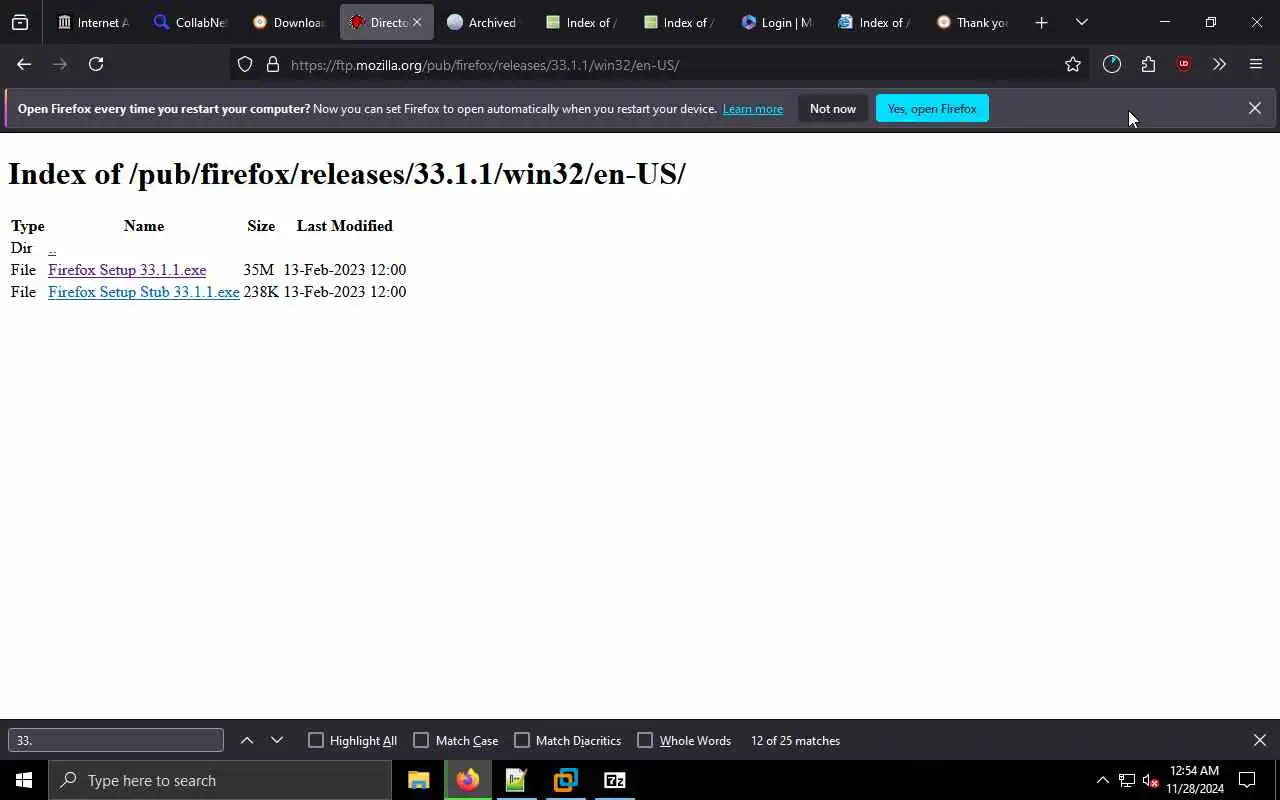List all open tabs dropdown
This screenshot has width=1280, height=800.
coord(1082,22)
